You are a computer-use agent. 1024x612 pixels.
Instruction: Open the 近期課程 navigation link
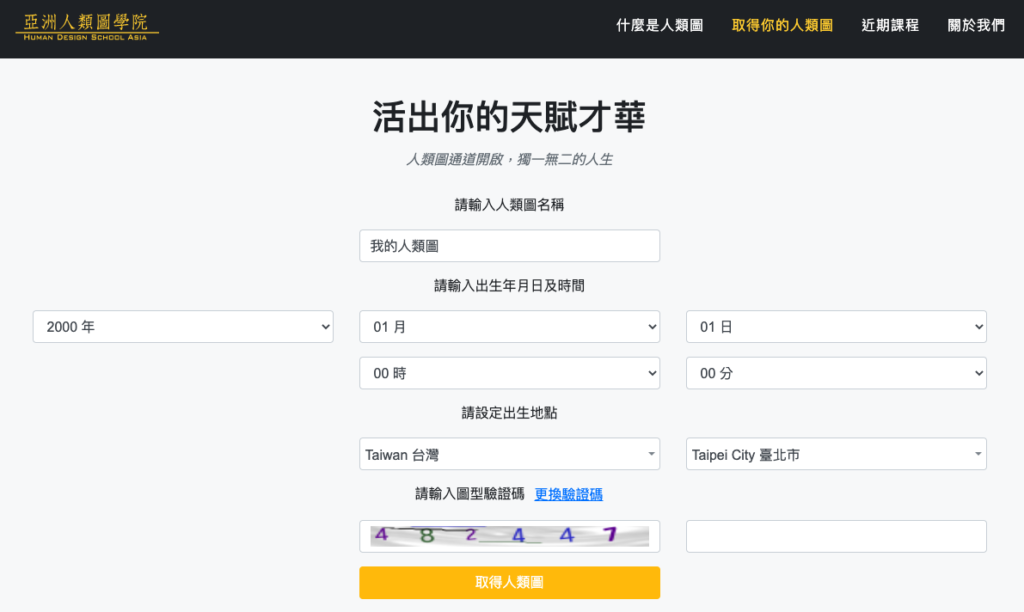[x=890, y=26]
